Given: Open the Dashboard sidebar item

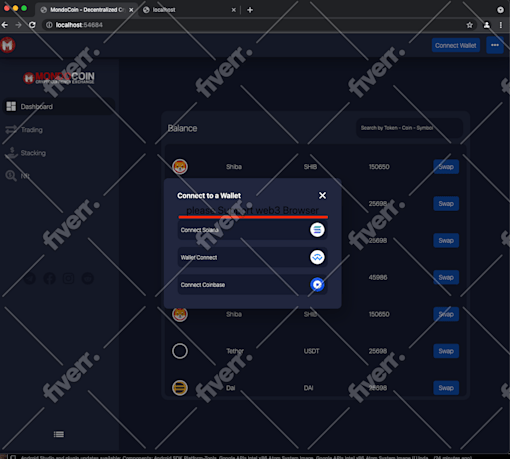Looking at the screenshot, I should coord(59,106).
